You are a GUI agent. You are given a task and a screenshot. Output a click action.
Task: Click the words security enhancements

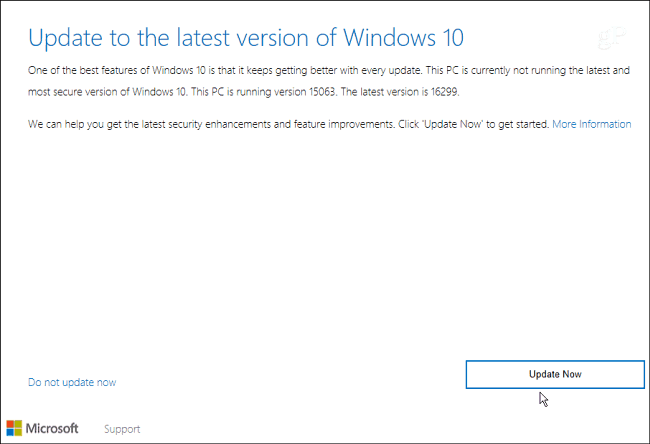pos(219,124)
